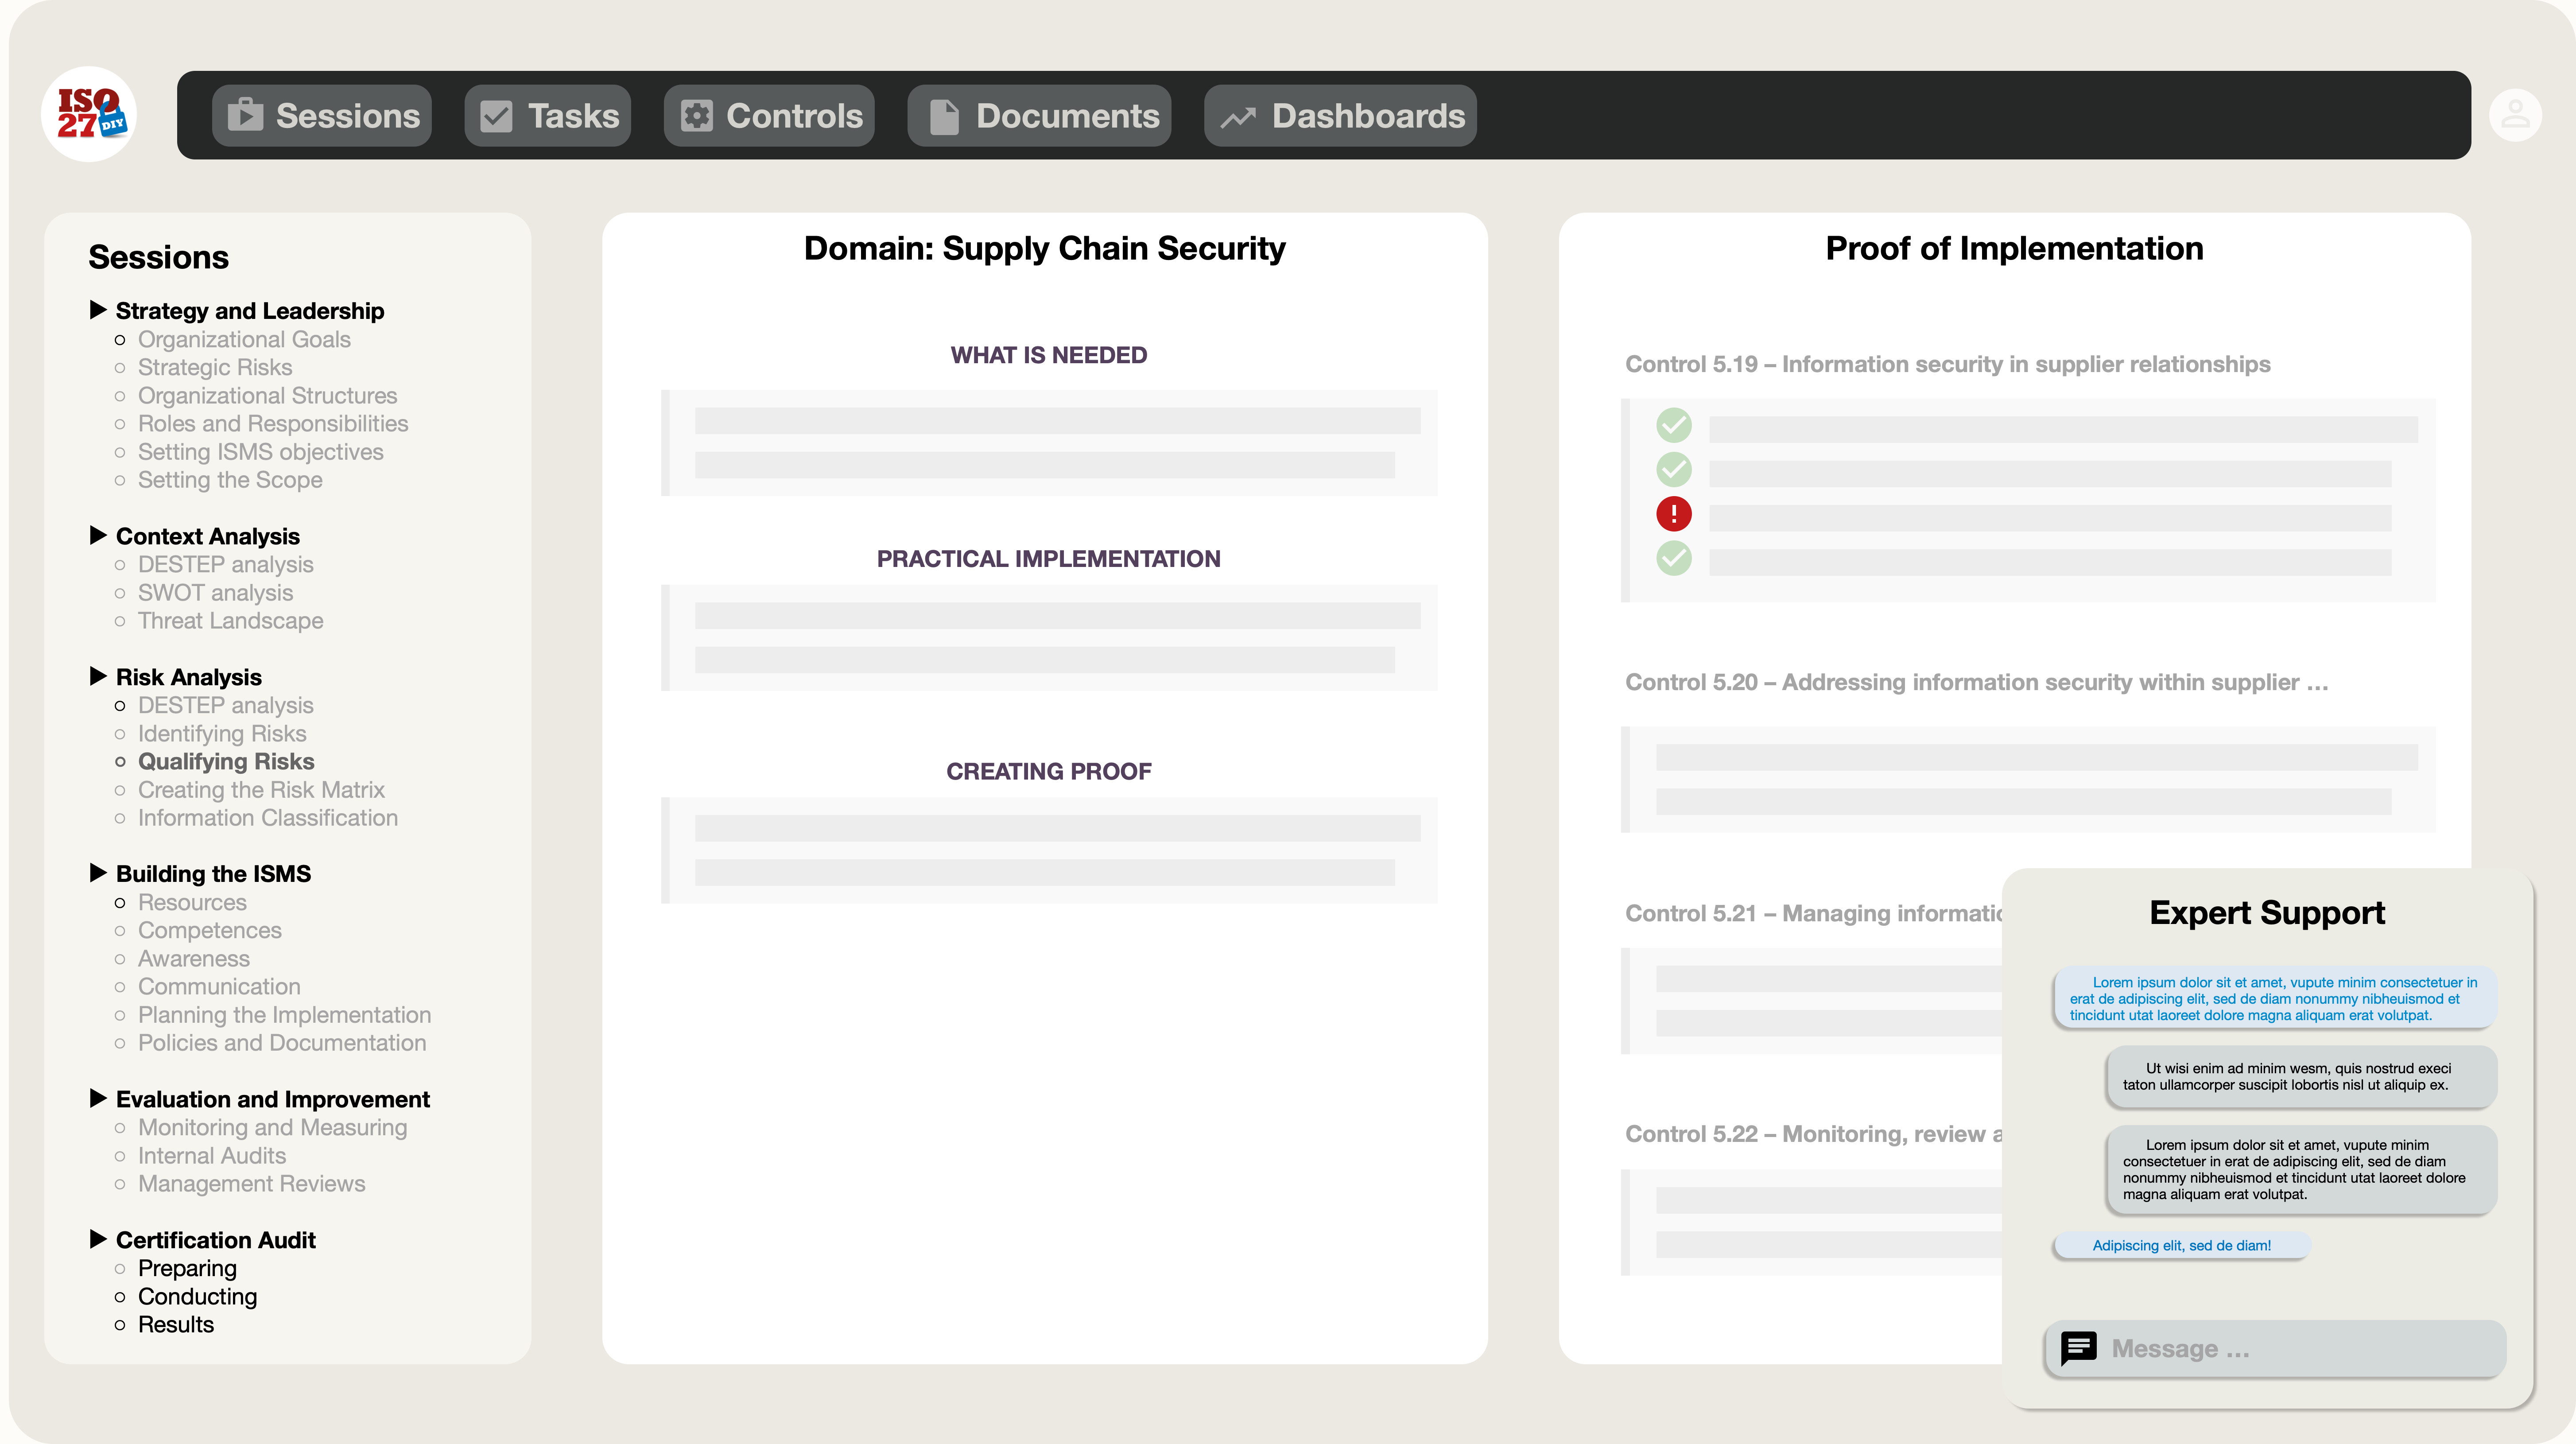Open the Qualifying Risks session
Screen dimensions: 2576x1444
coord(226,761)
